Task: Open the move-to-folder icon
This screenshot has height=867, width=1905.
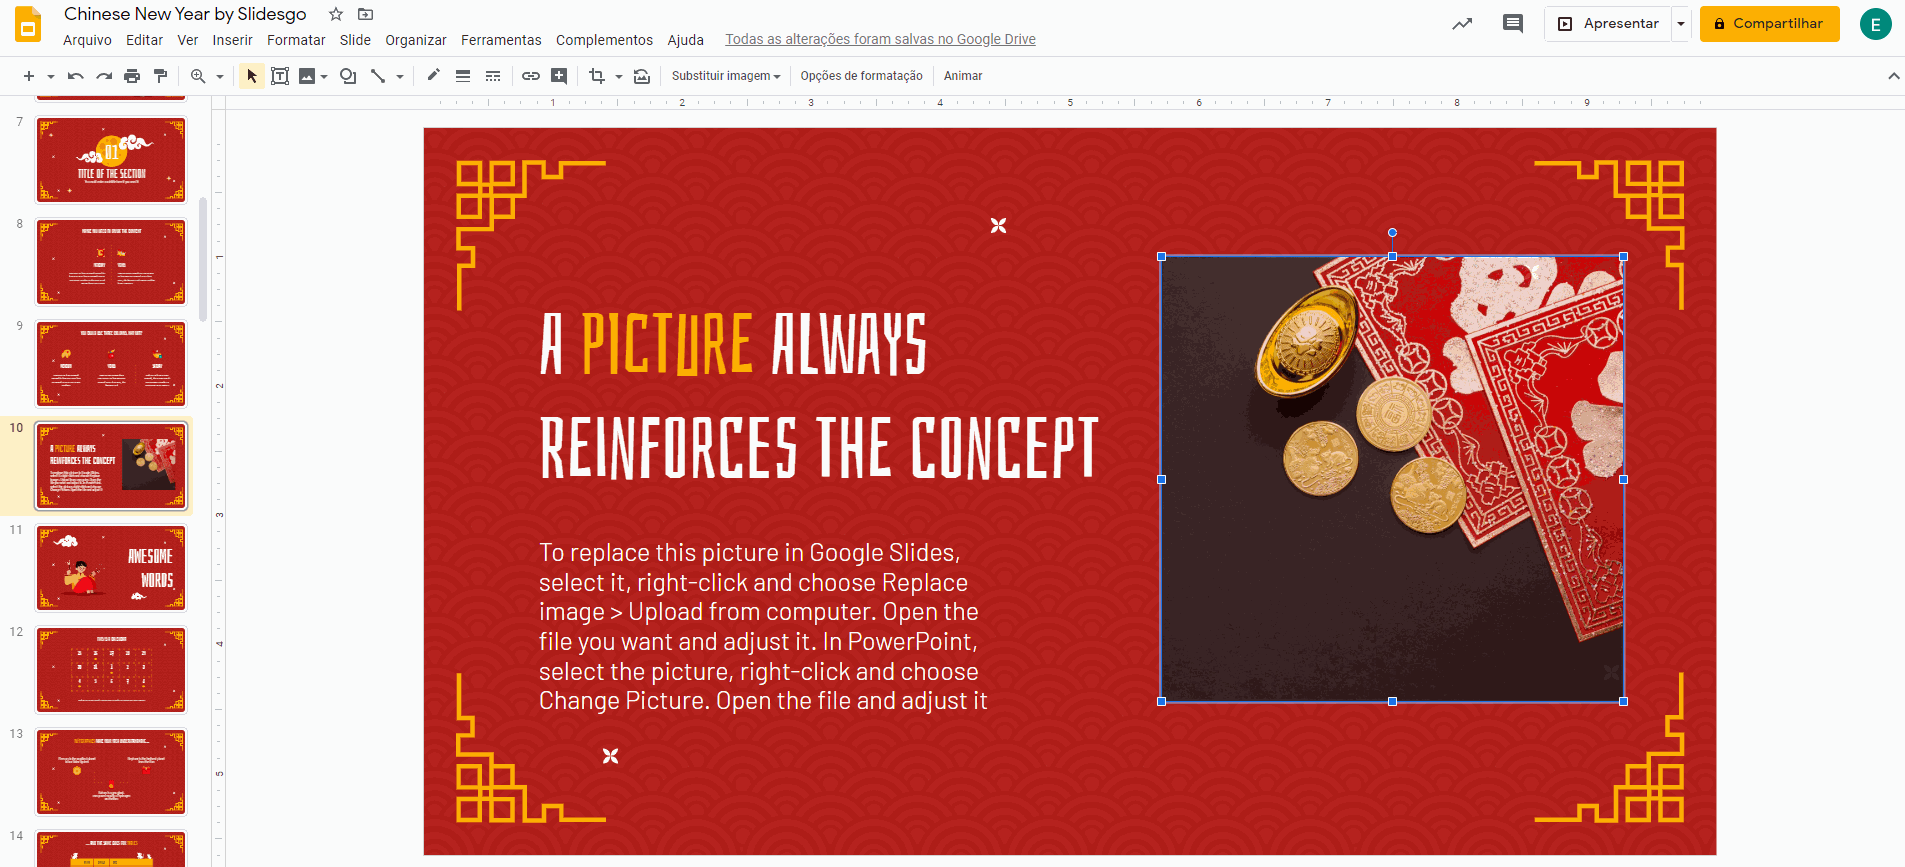Action: (365, 14)
